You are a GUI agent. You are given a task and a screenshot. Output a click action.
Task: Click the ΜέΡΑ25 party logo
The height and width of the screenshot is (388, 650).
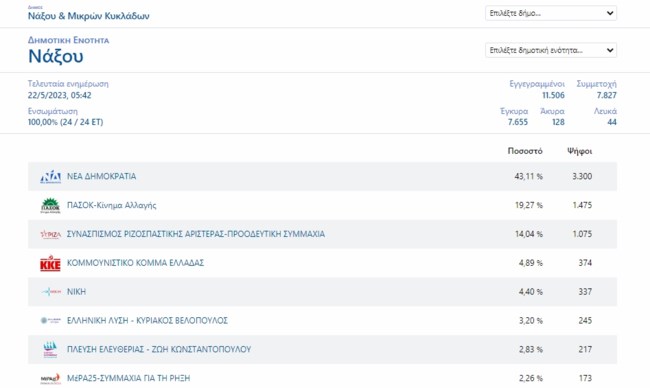[x=51, y=378]
